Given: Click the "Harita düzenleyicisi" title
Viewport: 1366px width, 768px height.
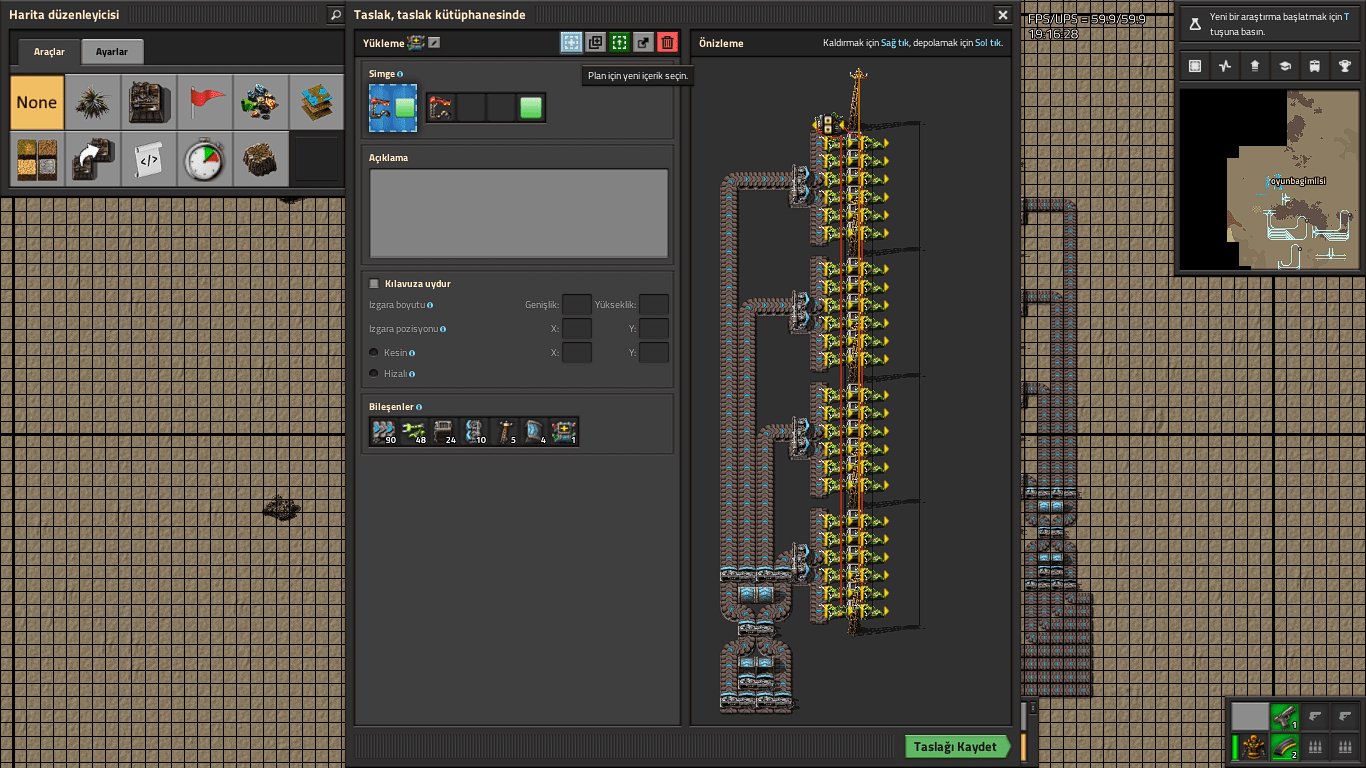Looking at the screenshot, I should 64,15.
